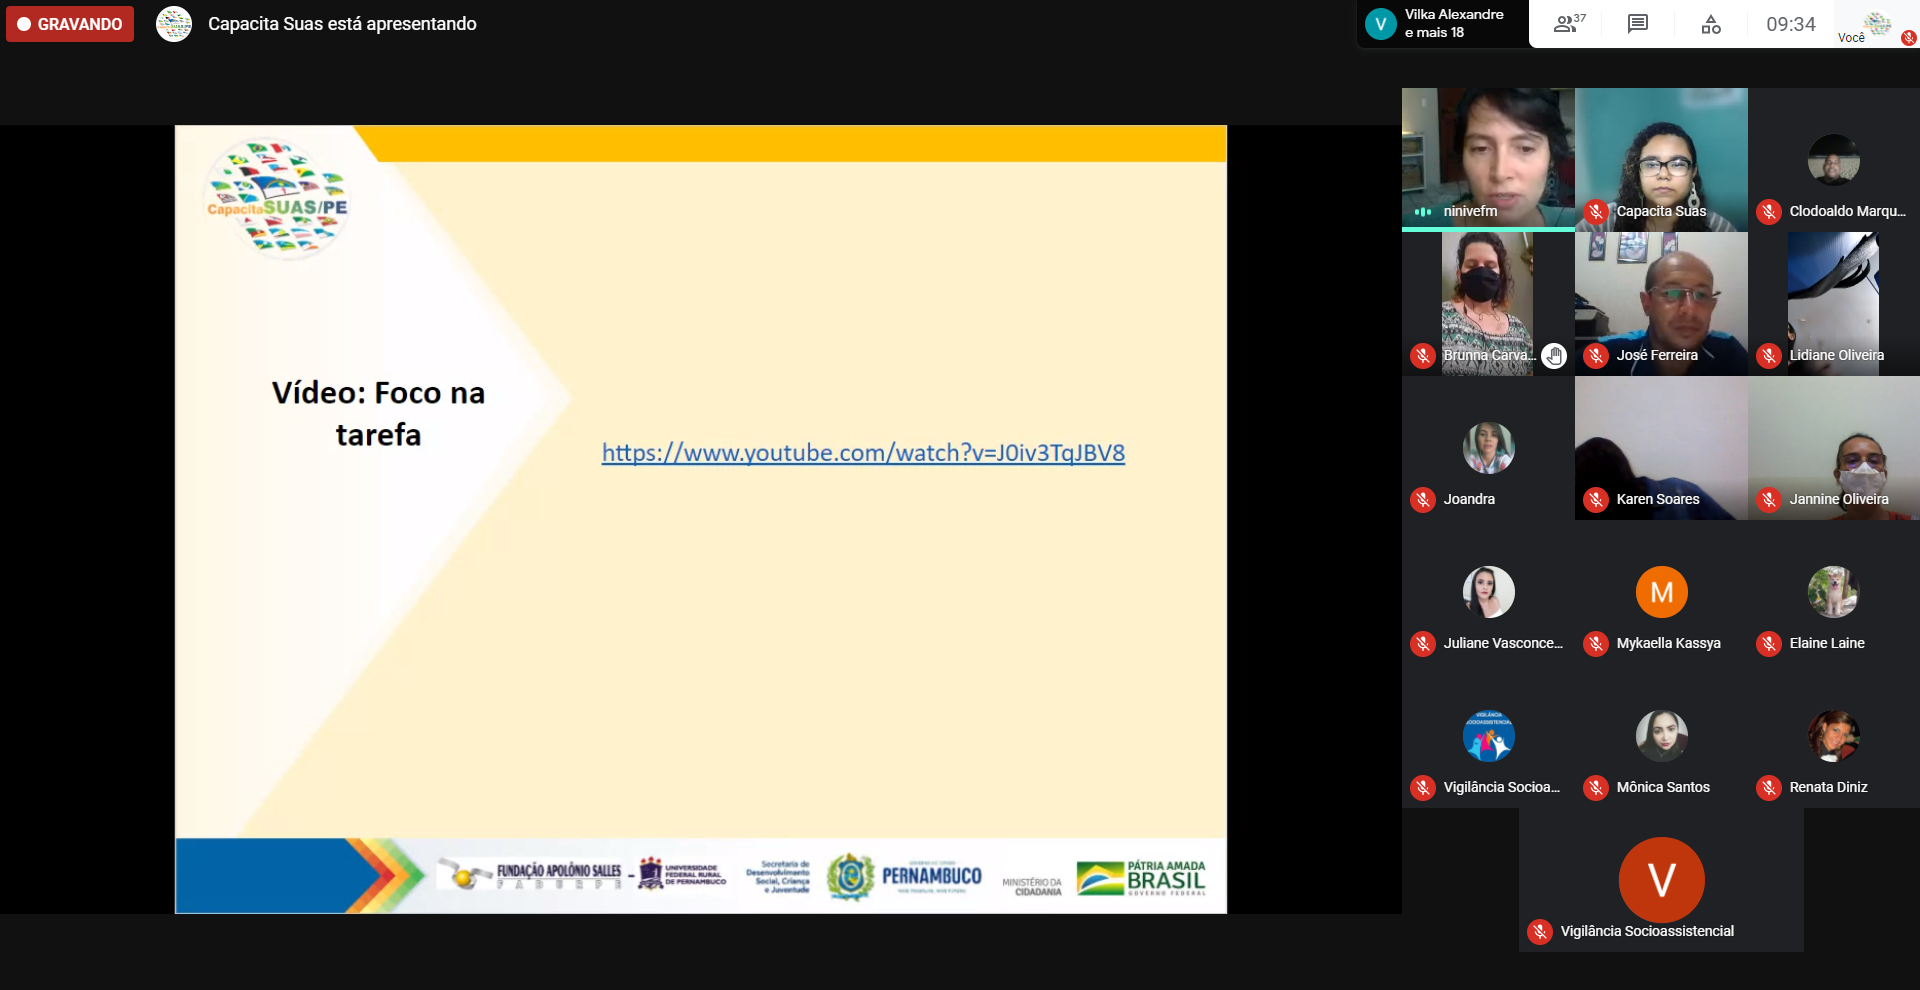Click muted mic icon beside Joandra
Viewport: 1920px width, 990px height.
coord(1423,499)
